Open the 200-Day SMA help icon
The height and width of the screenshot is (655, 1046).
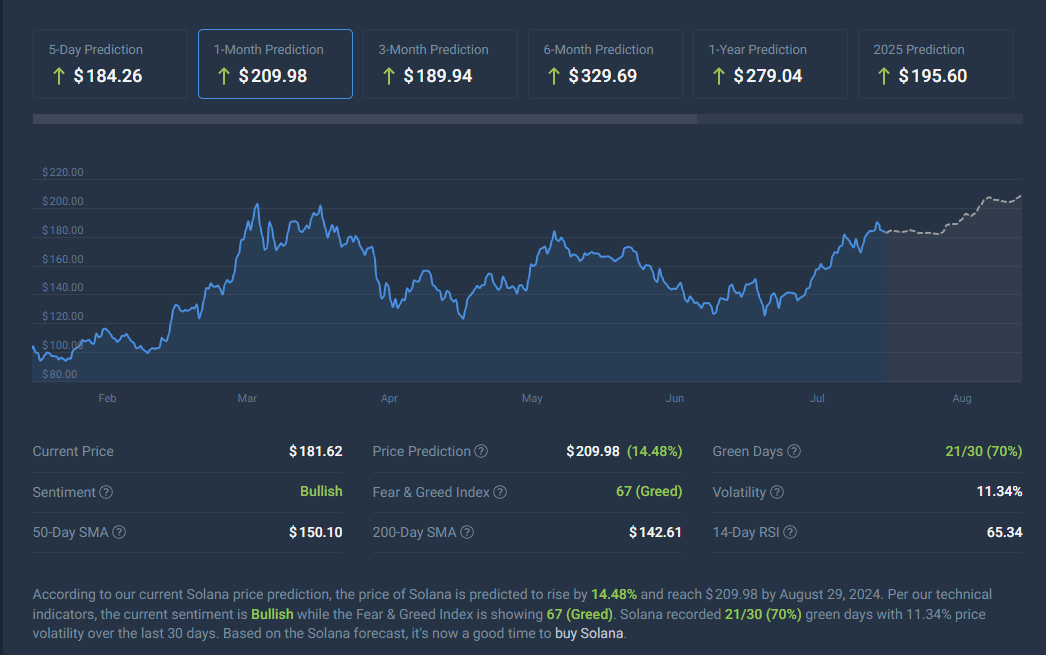[467, 532]
